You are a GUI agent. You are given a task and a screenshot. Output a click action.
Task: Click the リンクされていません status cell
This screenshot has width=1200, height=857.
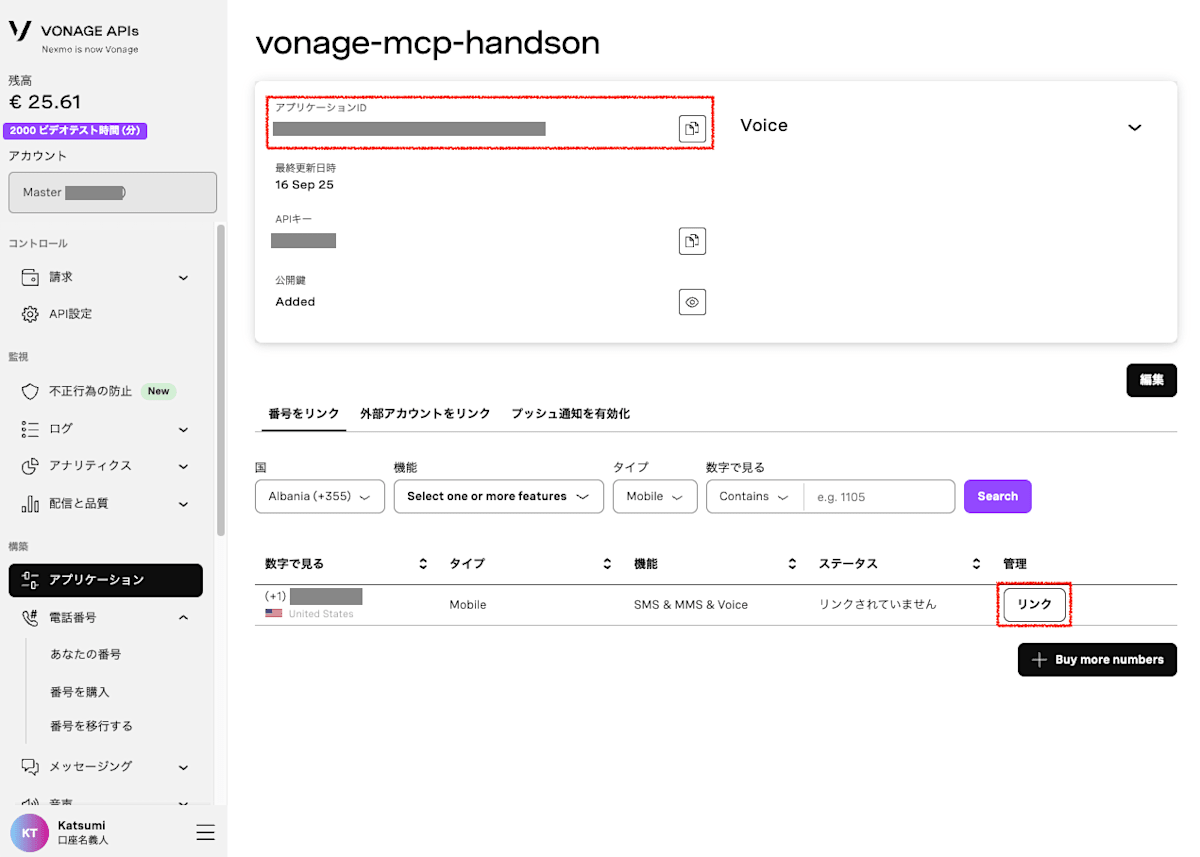pyautogui.click(x=878, y=605)
